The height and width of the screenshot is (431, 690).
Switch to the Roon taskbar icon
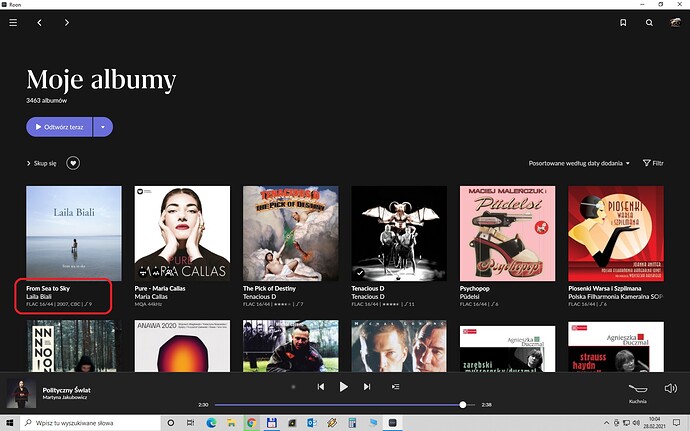coord(393,423)
